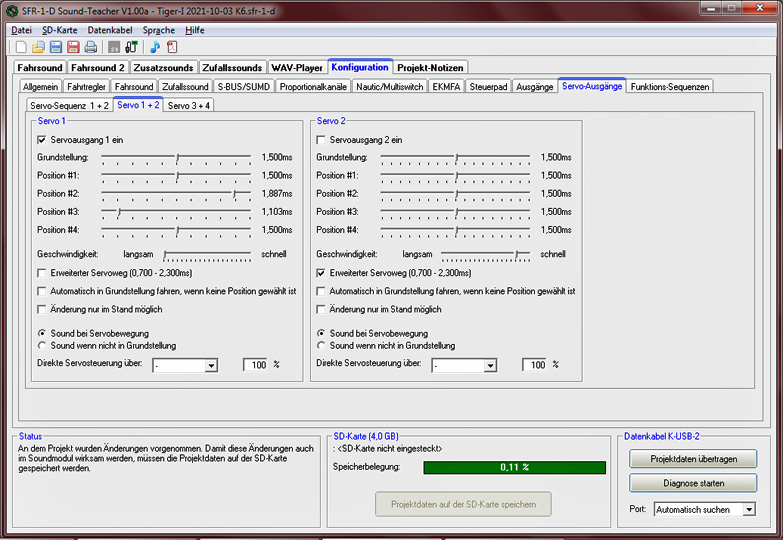Switch to Servo-Sequenz 1 + 2 subtab
The height and width of the screenshot is (540, 783).
pos(69,105)
